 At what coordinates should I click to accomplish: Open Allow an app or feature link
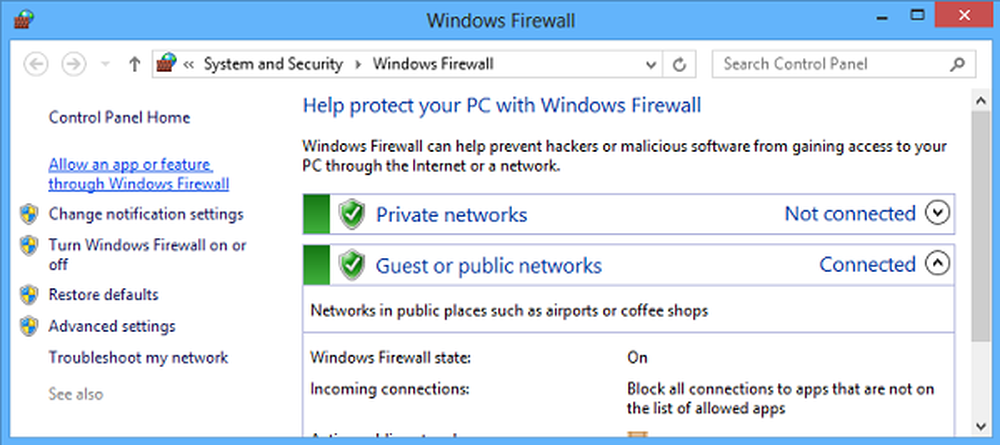[x=139, y=174]
